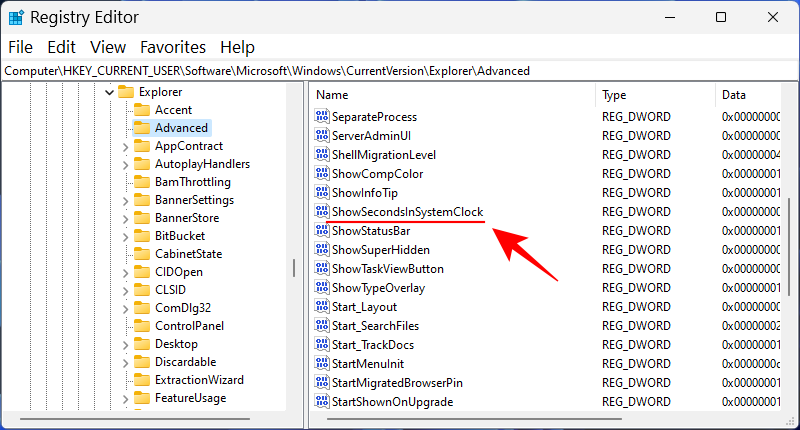Click the Start_SearchFiles value icon
This screenshot has height=430, width=800.
pyautogui.click(x=321, y=325)
